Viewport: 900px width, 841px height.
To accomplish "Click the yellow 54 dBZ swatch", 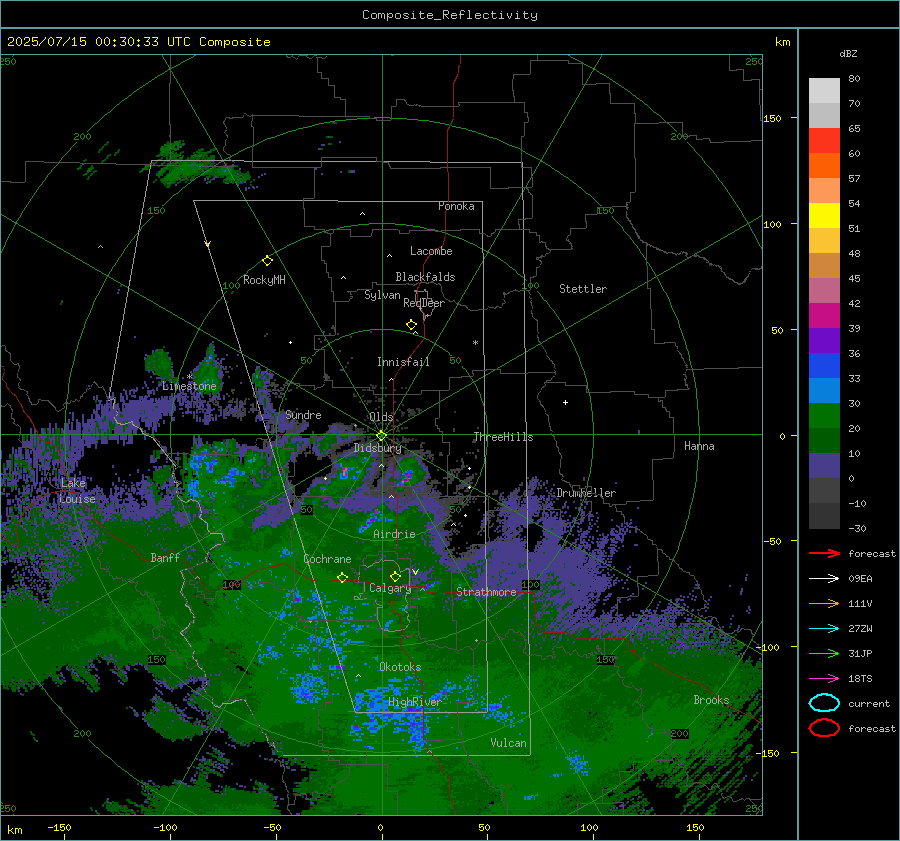I will (824, 215).
